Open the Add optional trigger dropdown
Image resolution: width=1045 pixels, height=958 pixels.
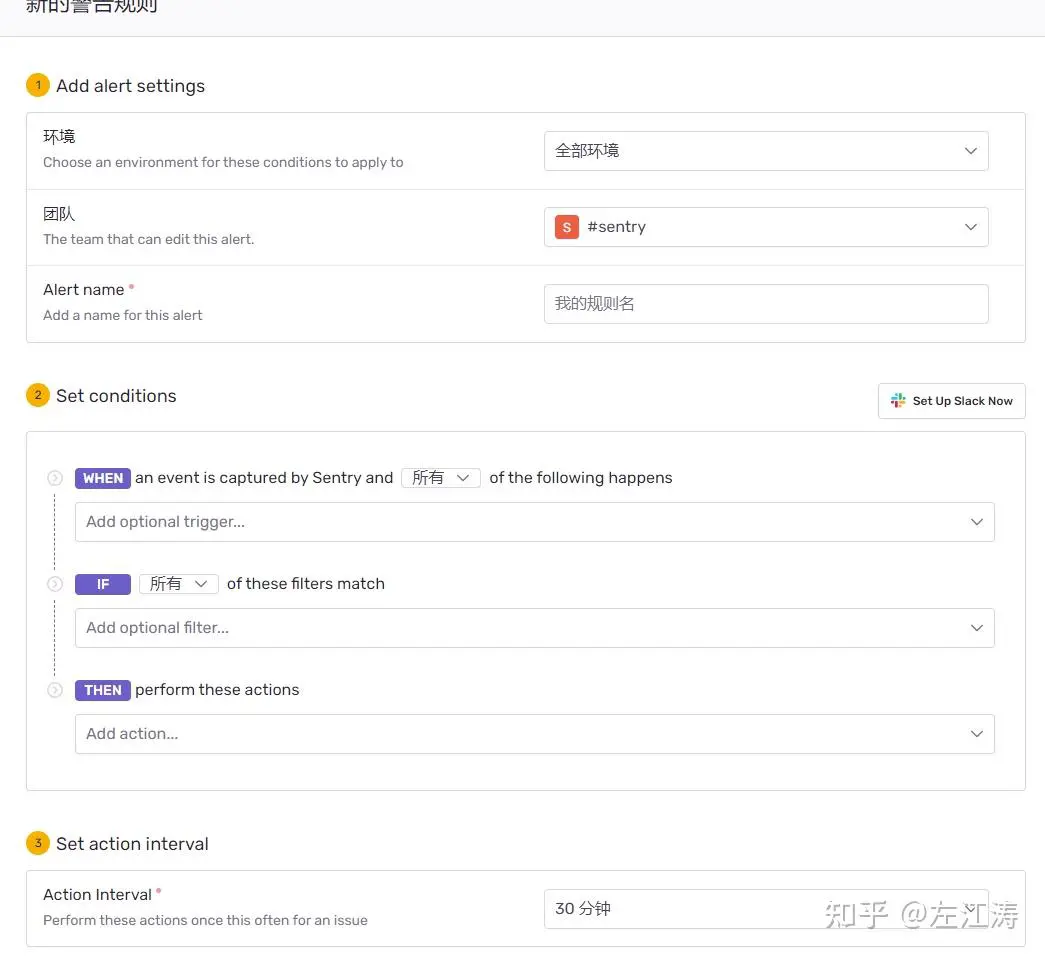pos(534,522)
